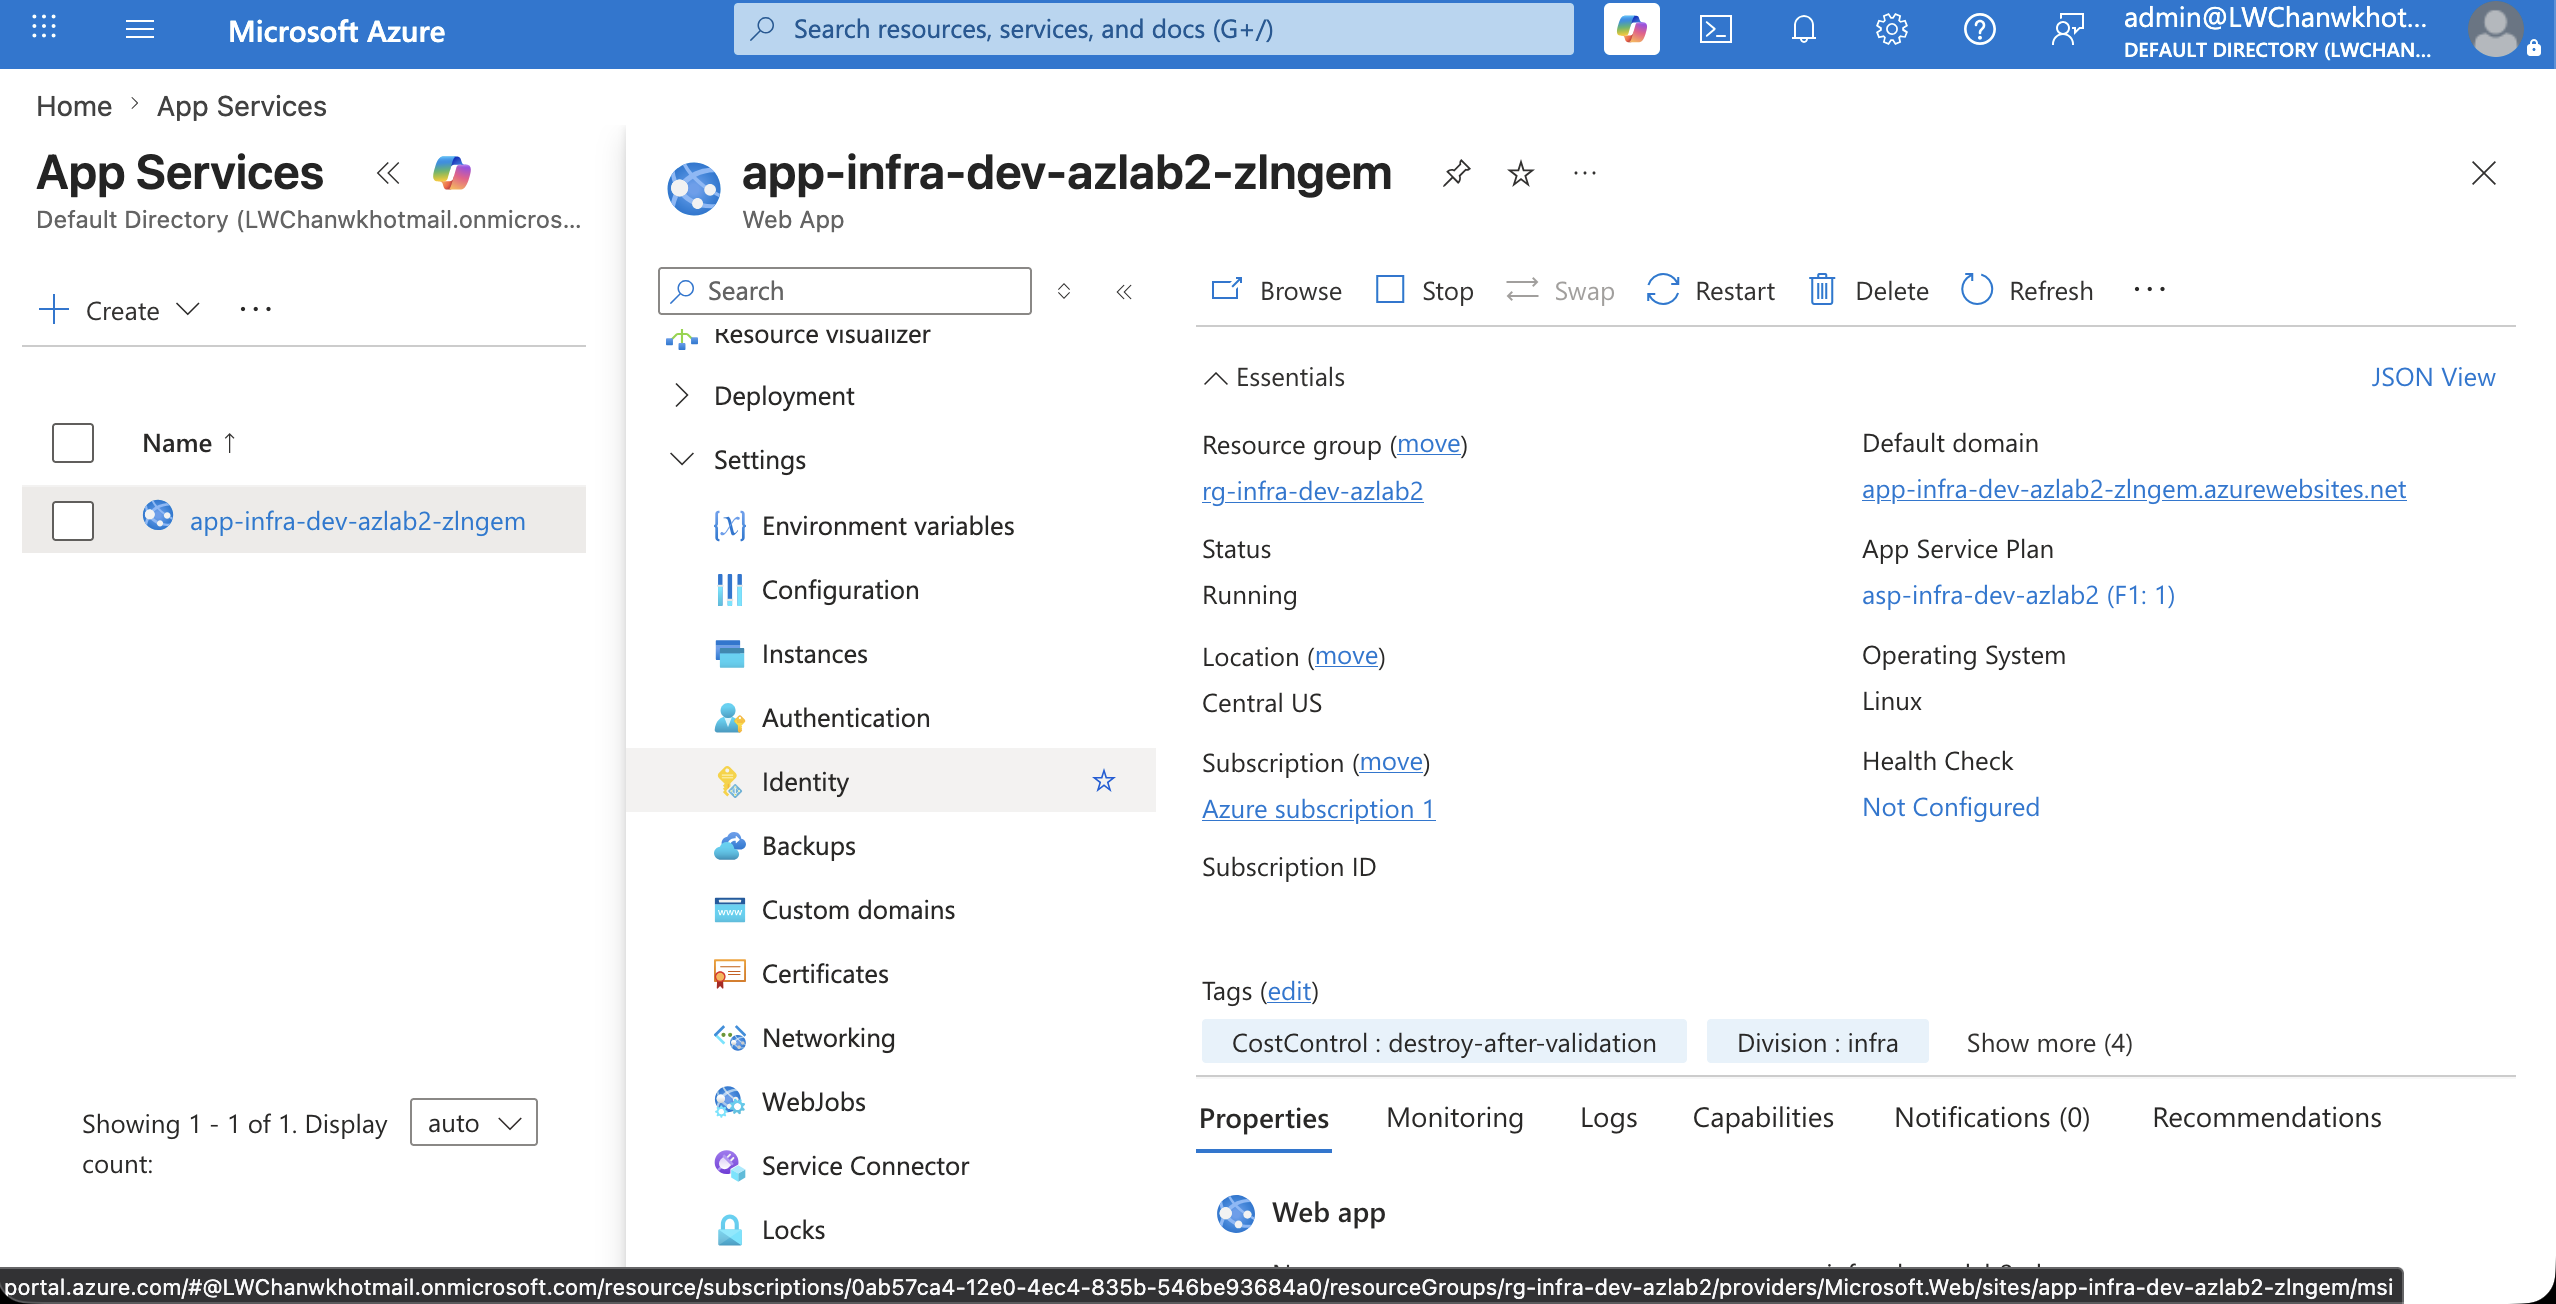Open toolbar overflow ellipsis after Refresh
This screenshot has width=2556, height=1304.
tap(2149, 290)
